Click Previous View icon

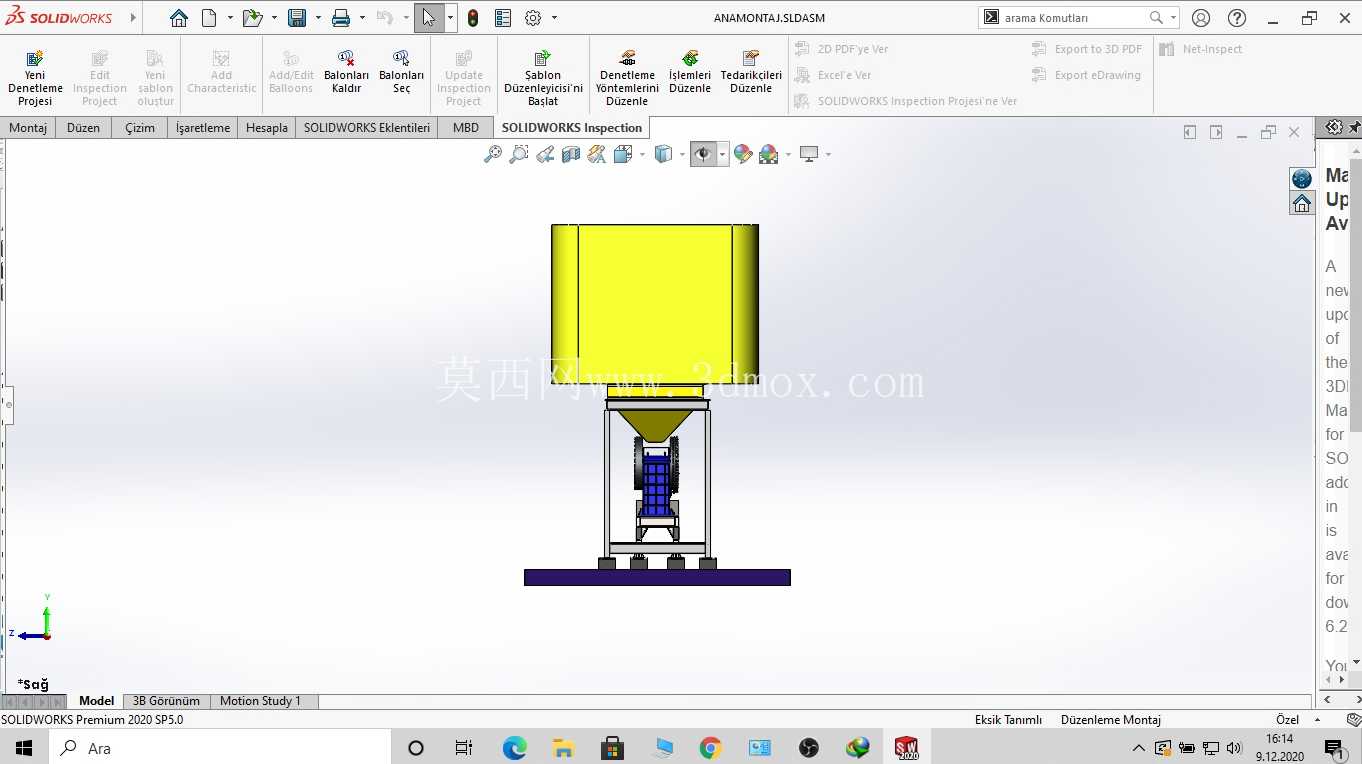pyautogui.click(x=545, y=154)
